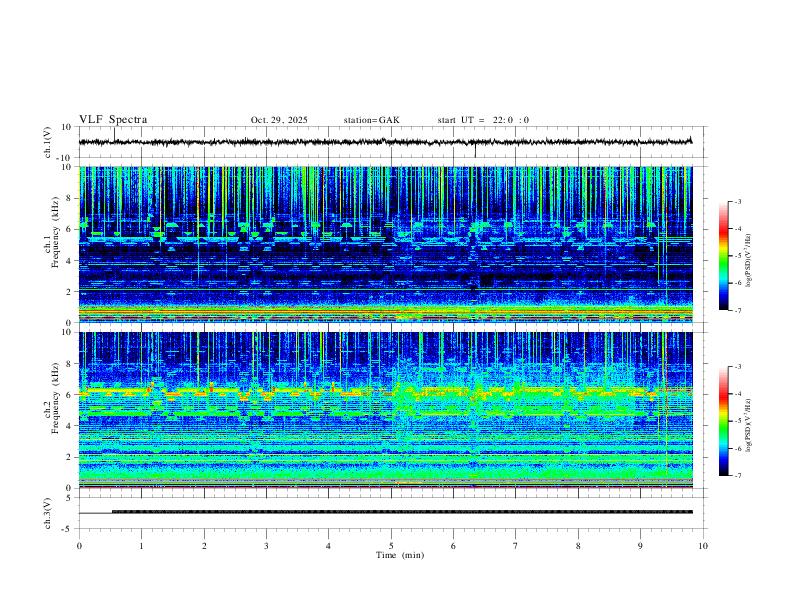Click time axis tick label "1"
792x612 pixels.
(x=141, y=546)
